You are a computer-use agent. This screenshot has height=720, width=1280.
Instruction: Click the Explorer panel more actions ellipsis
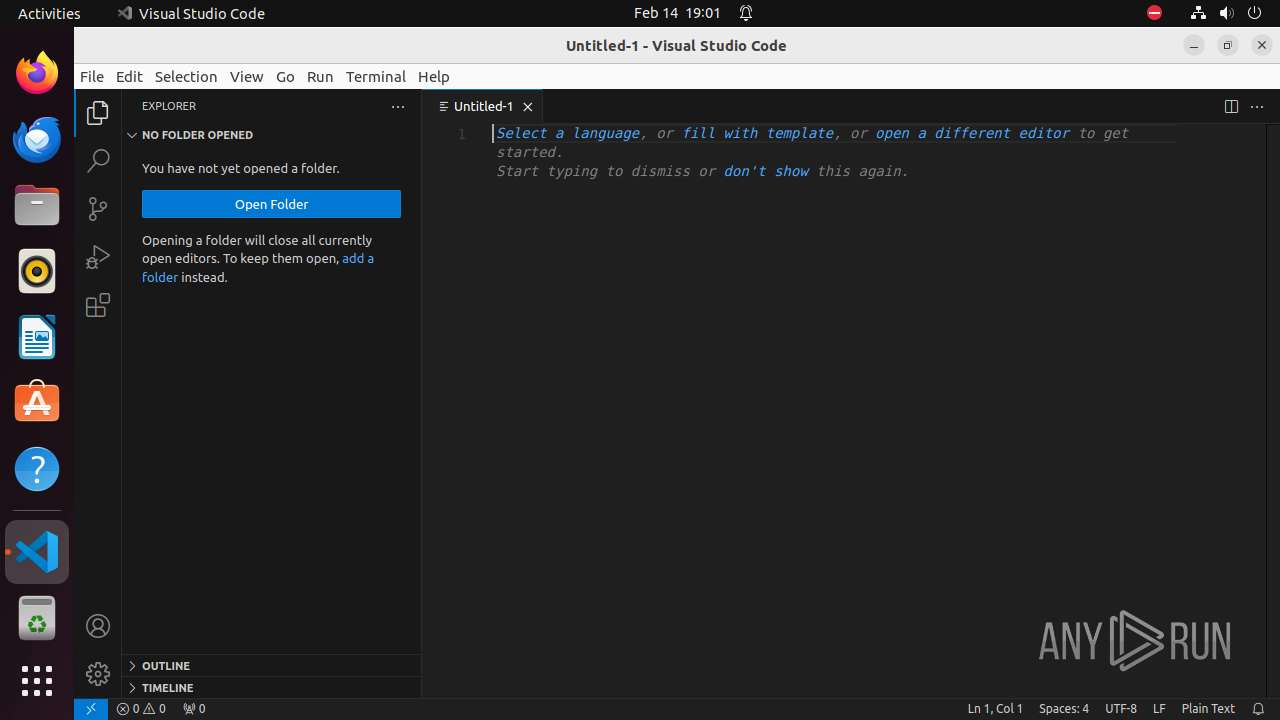tap(398, 106)
